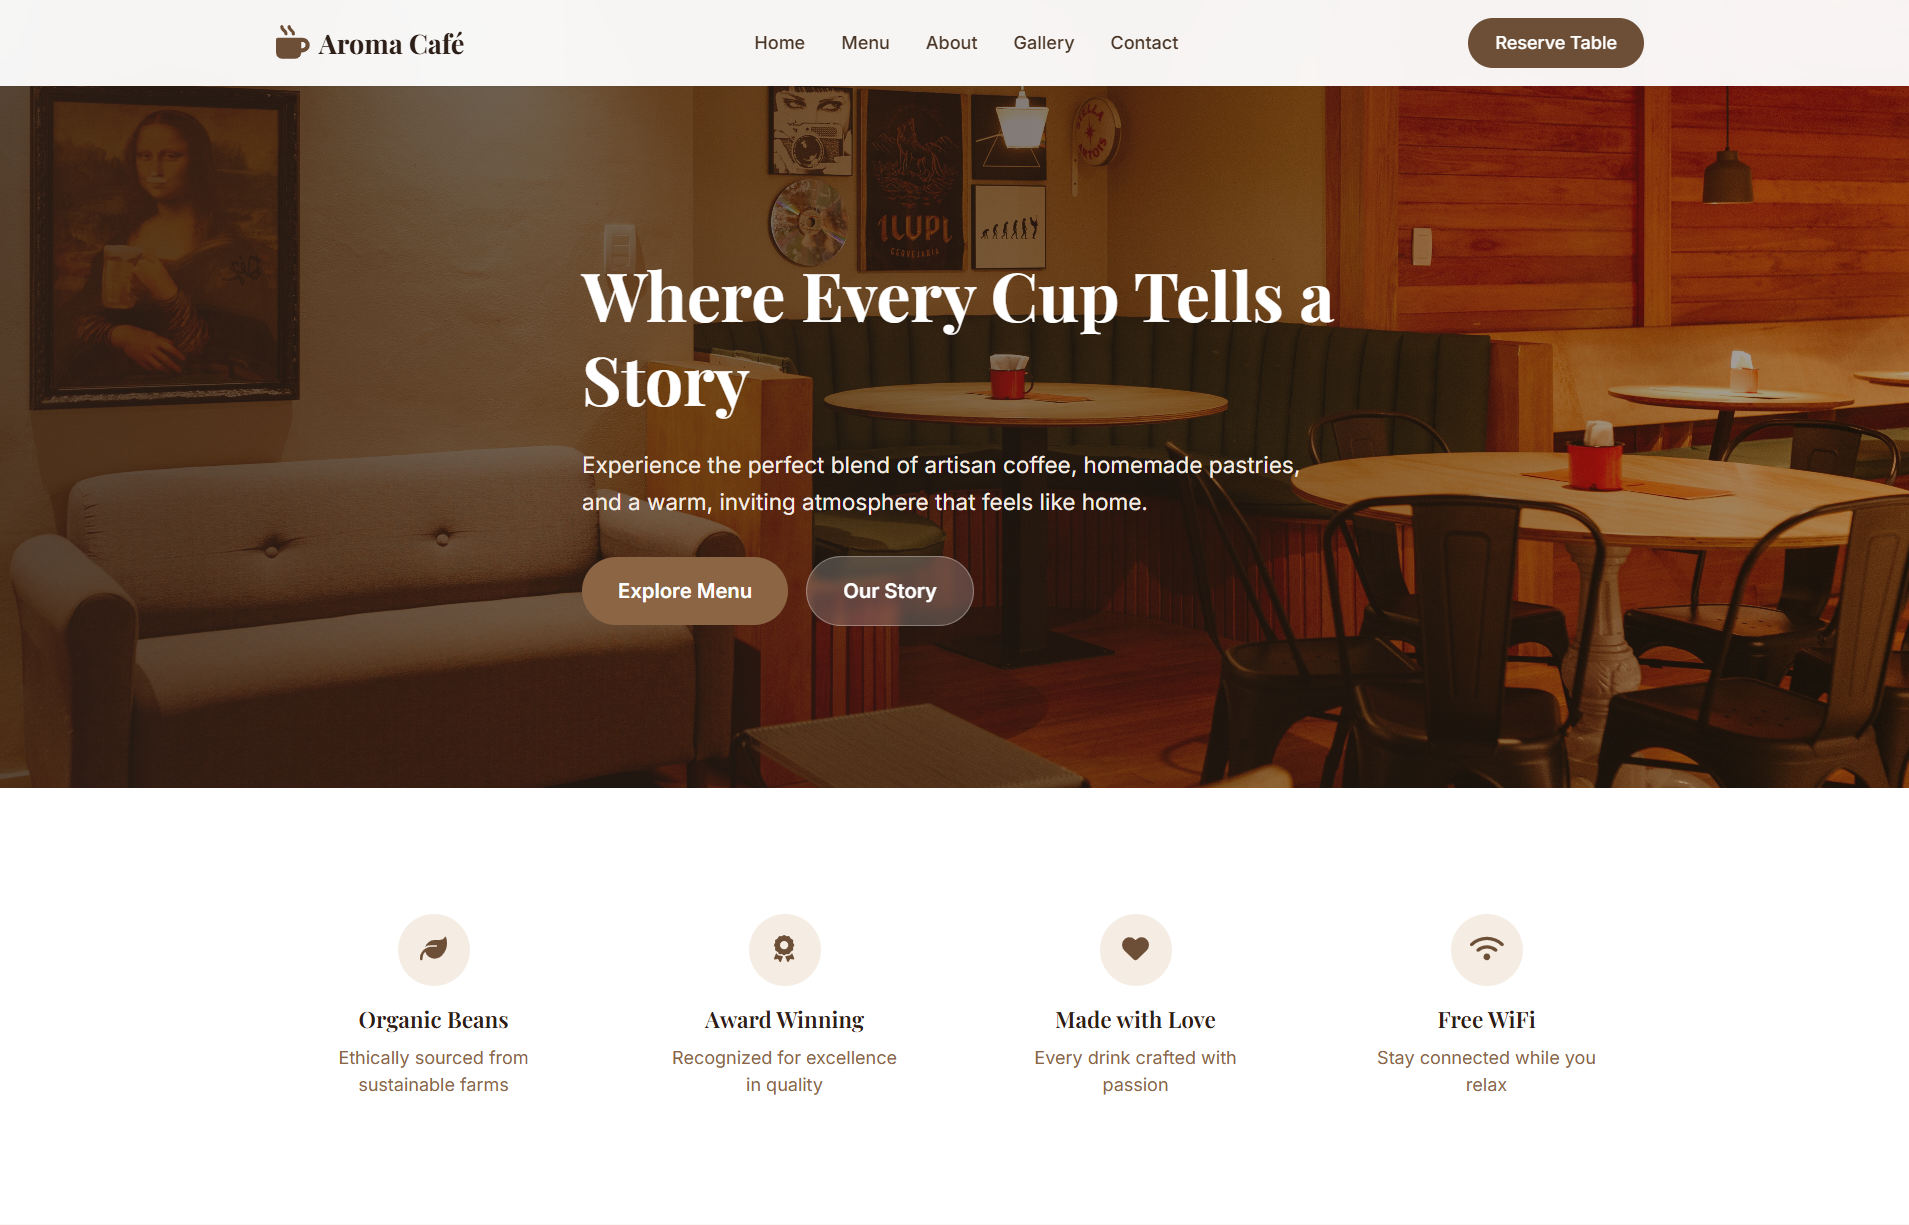Click the Mona Lisa painting in hero image
The width and height of the screenshot is (1909, 1225).
pyautogui.click(x=165, y=247)
